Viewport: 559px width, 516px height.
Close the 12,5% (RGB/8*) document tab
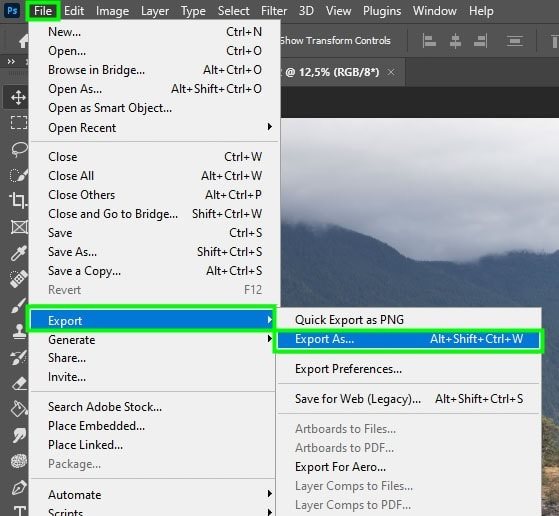point(391,72)
